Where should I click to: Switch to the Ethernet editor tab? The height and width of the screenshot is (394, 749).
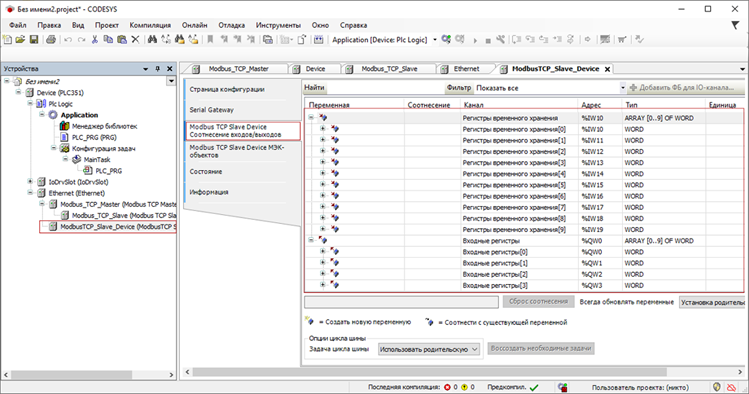point(466,69)
